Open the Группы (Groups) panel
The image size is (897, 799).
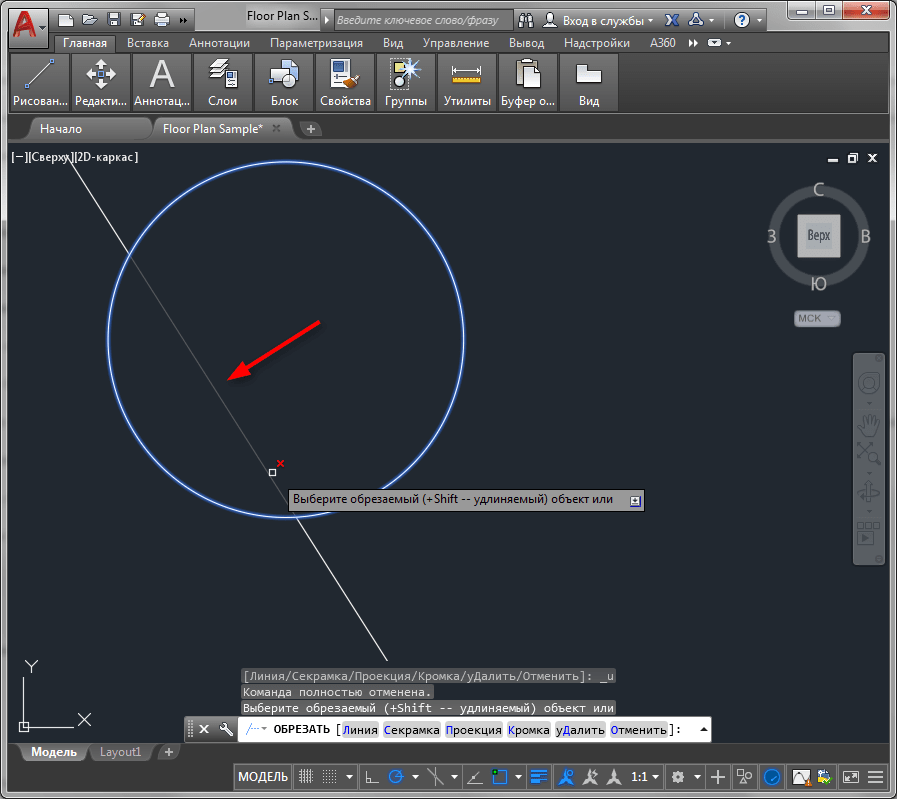pos(406,82)
